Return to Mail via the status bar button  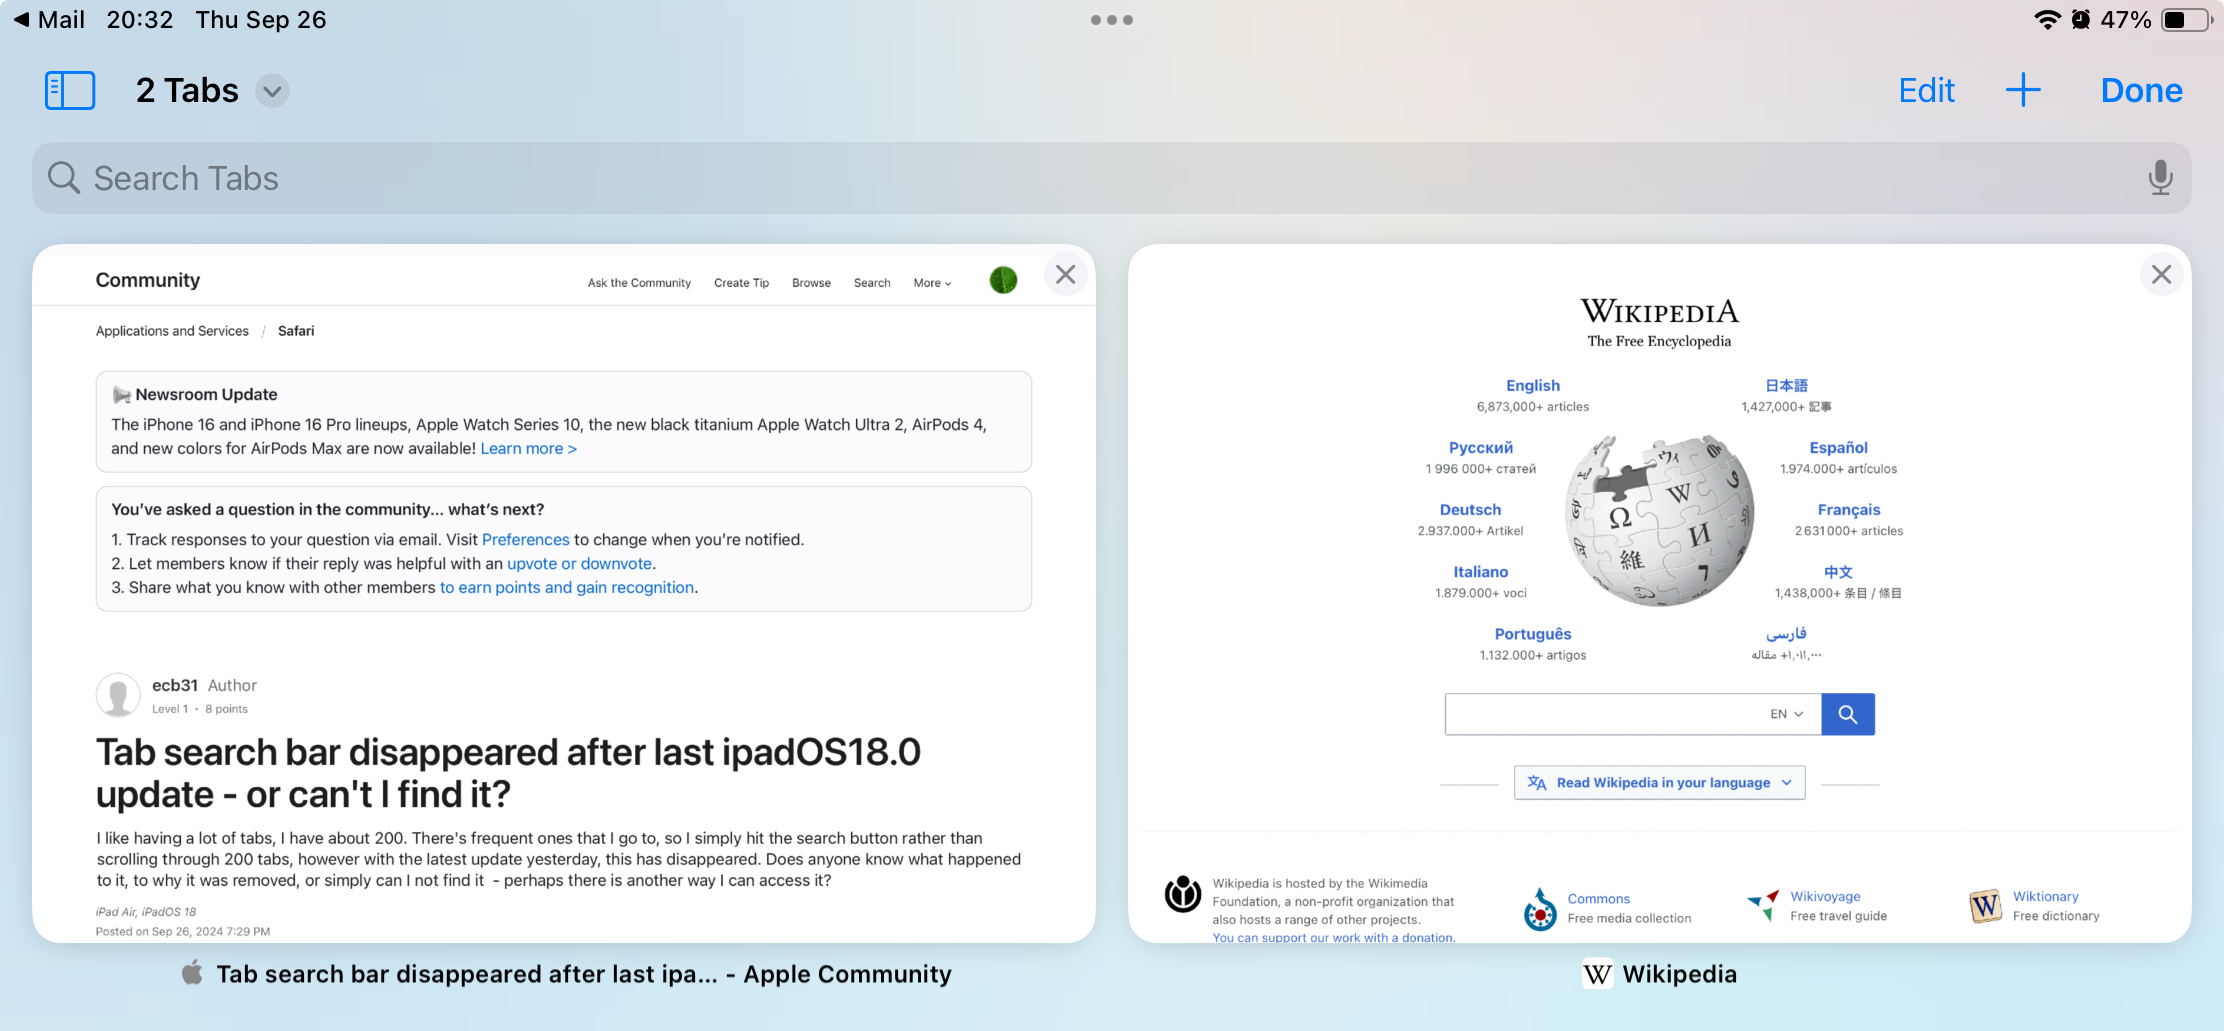point(48,18)
